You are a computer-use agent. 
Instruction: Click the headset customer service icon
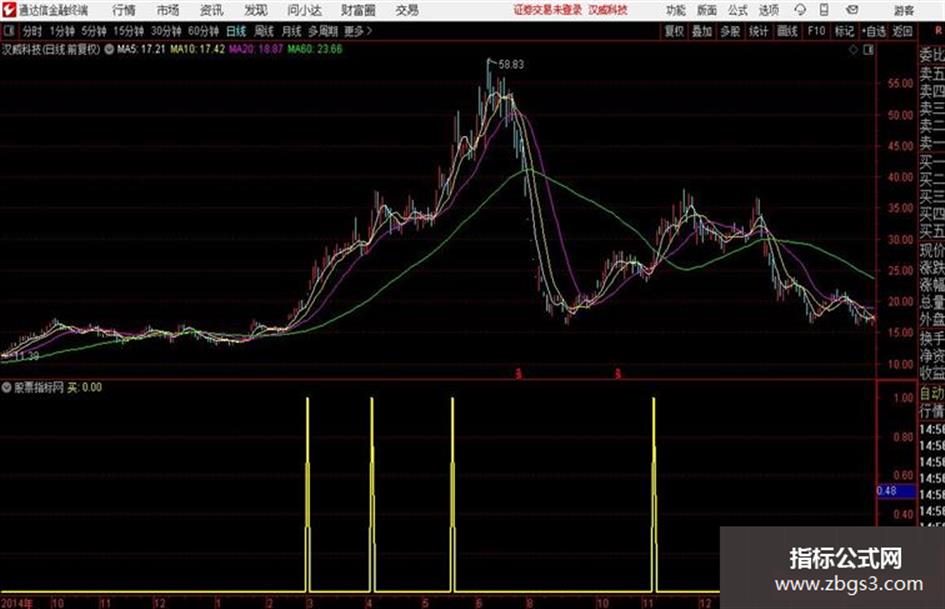(800, 10)
